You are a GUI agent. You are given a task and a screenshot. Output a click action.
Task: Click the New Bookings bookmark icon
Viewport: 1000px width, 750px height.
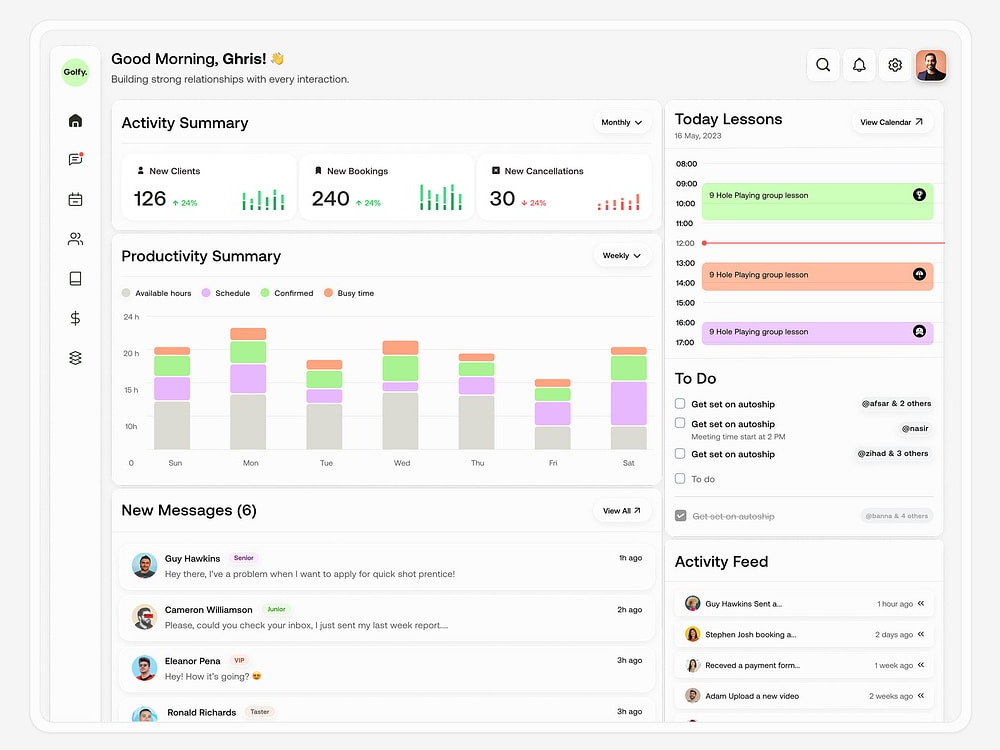(318, 171)
